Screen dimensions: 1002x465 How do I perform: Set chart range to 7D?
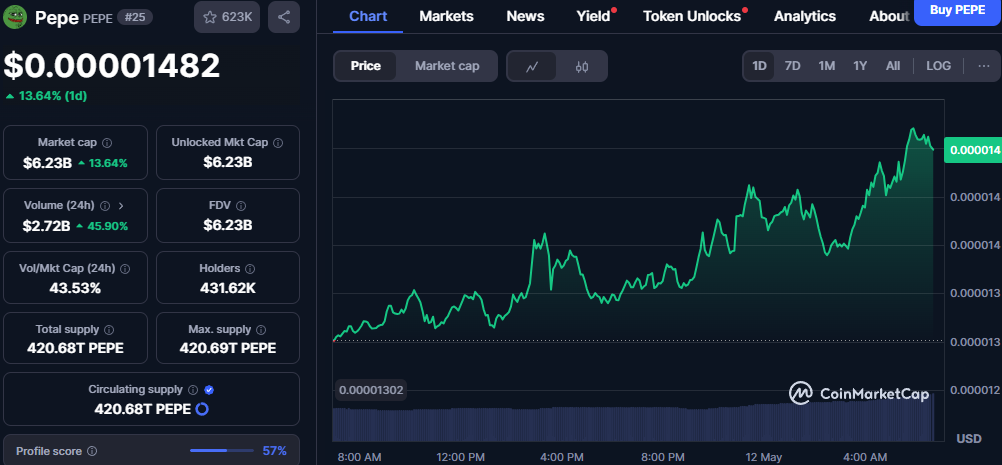(792, 66)
